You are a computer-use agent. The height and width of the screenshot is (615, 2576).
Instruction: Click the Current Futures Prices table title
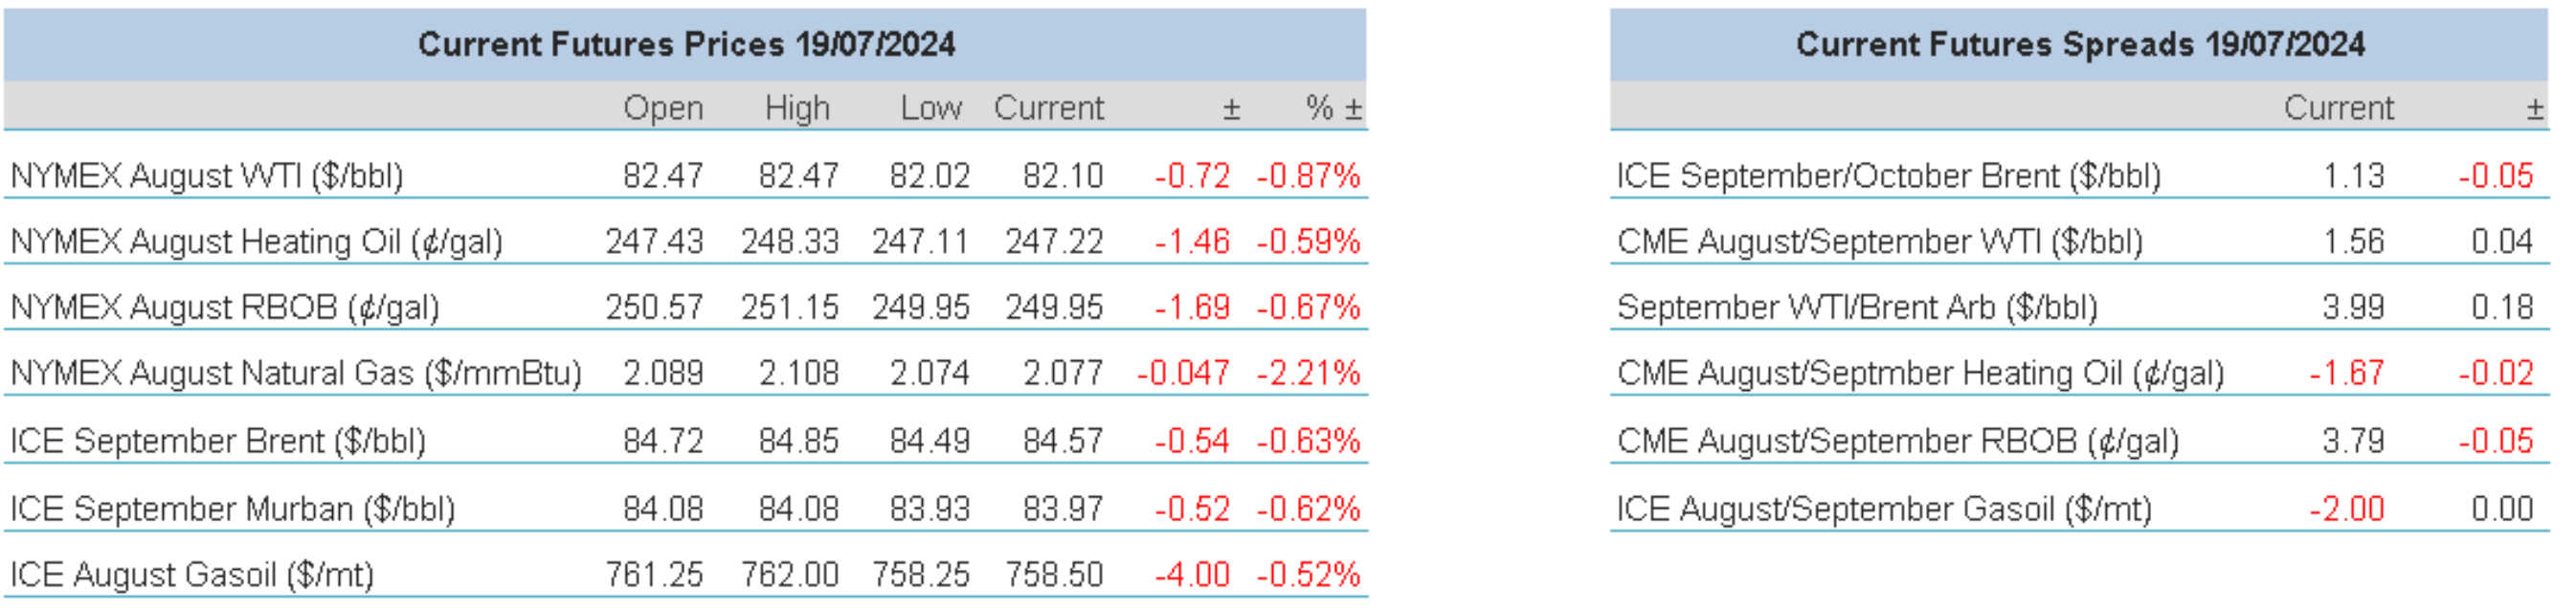click(x=686, y=44)
